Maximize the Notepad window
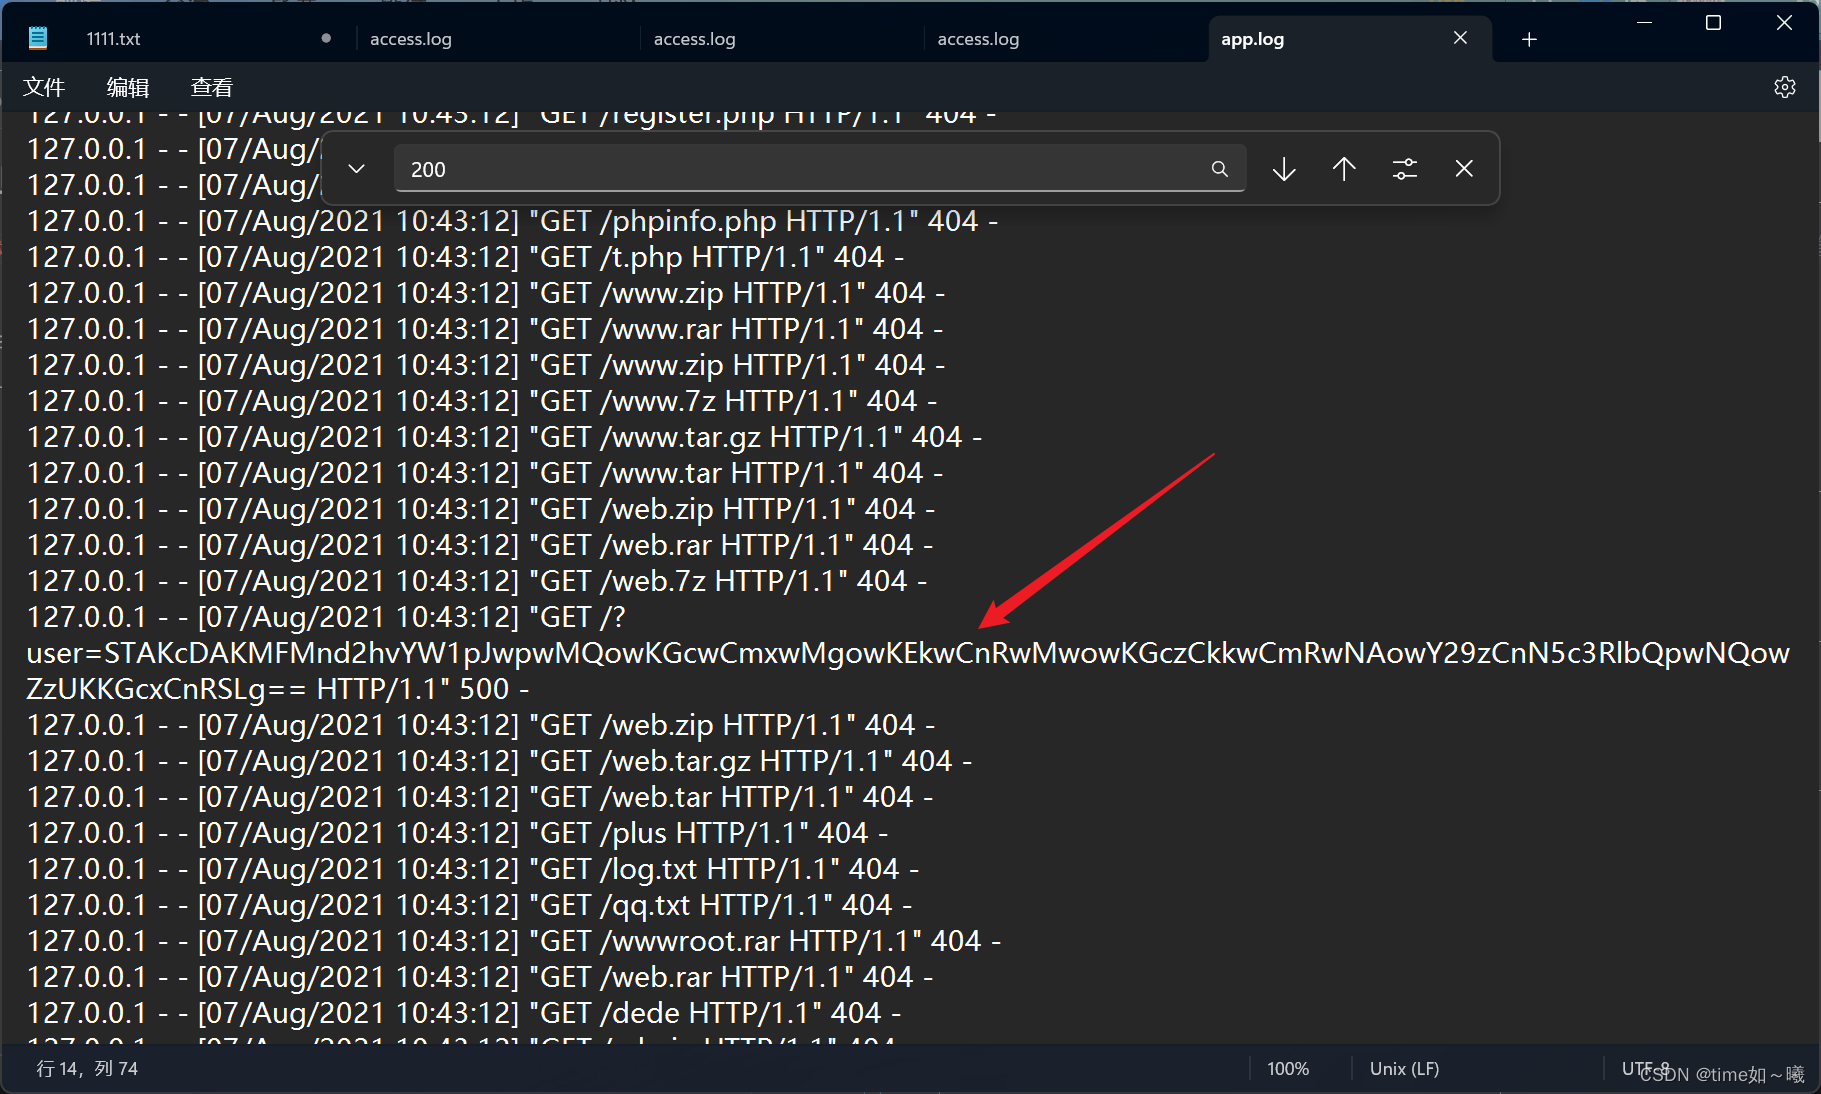The image size is (1821, 1094). [x=1713, y=22]
